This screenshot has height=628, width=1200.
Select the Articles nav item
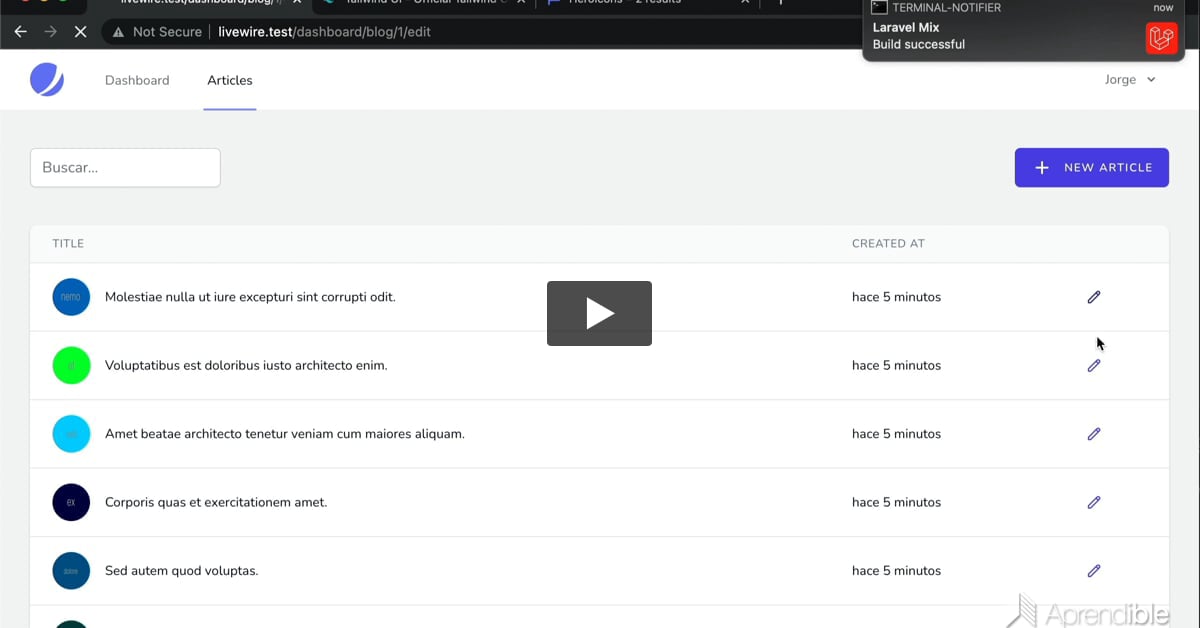pos(230,80)
